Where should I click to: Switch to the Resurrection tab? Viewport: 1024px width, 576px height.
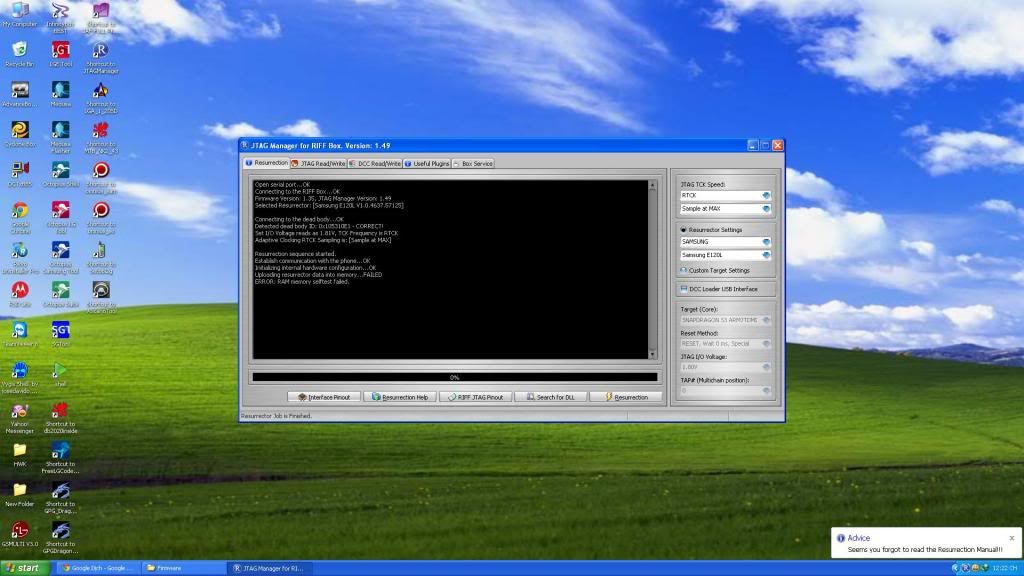266,163
